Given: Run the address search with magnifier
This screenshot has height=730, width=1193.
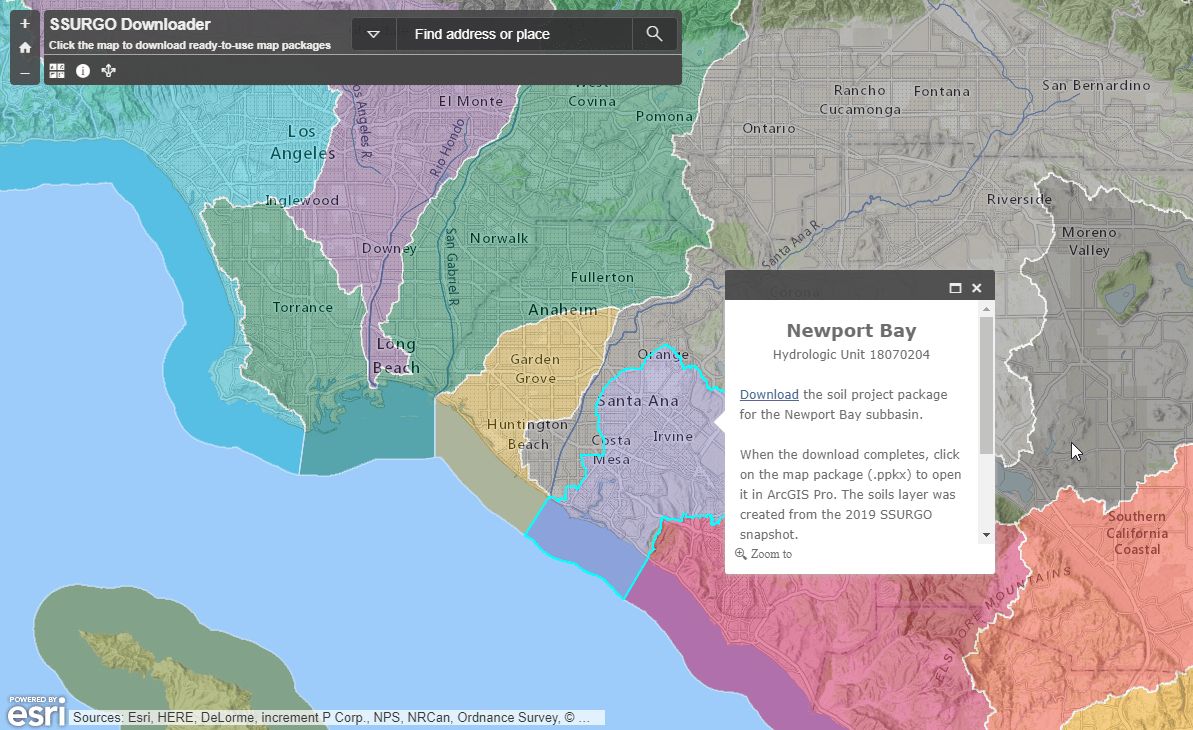Looking at the screenshot, I should coord(654,33).
